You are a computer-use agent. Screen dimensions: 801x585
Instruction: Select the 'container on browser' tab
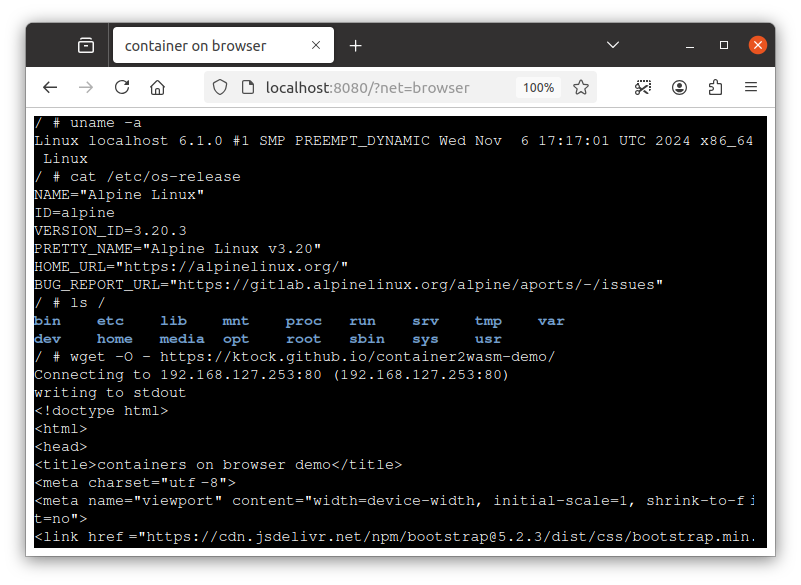click(223, 45)
